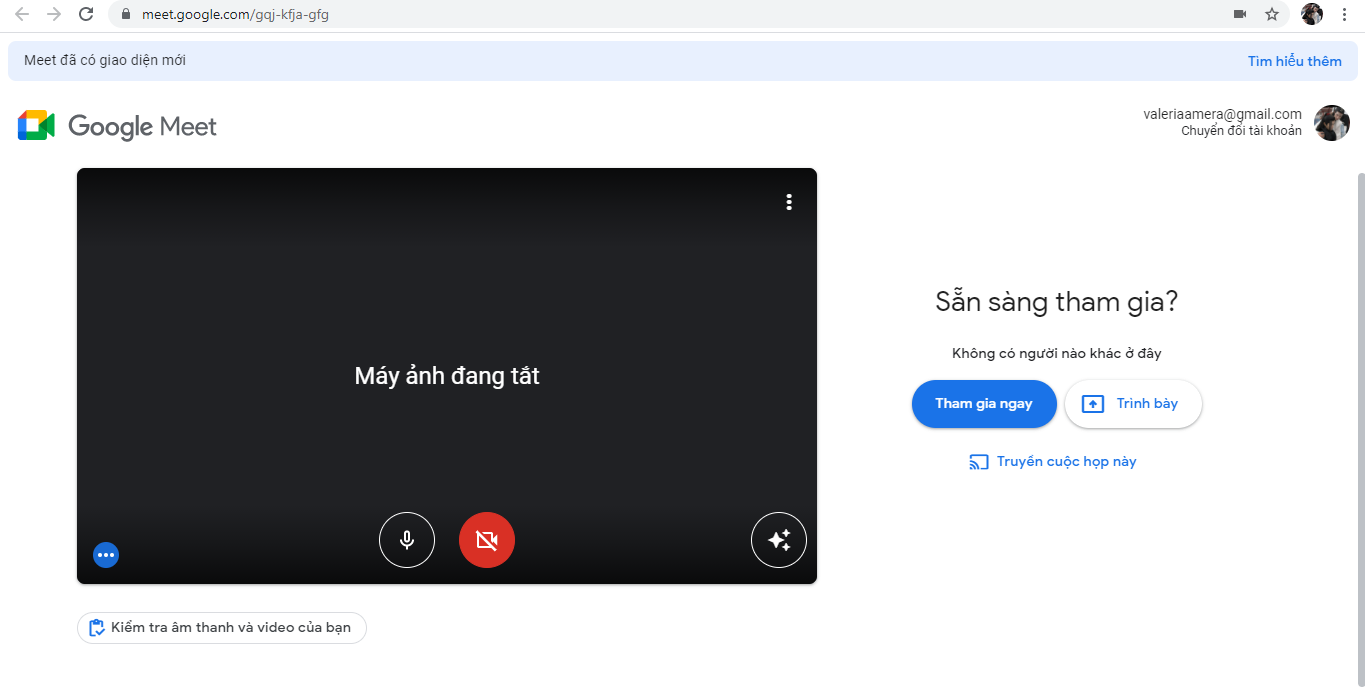This screenshot has height=690, width=1365.
Task: Open account avatar beside valeriaamera@gmail.com
Action: click(1332, 123)
